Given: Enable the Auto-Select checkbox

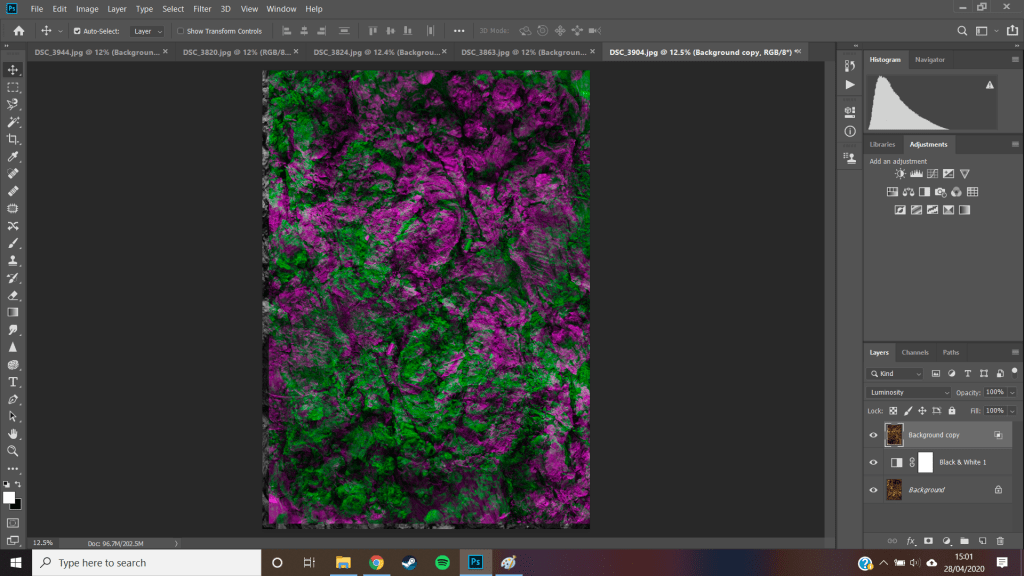Looking at the screenshot, I should pyautogui.click(x=77, y=31).
